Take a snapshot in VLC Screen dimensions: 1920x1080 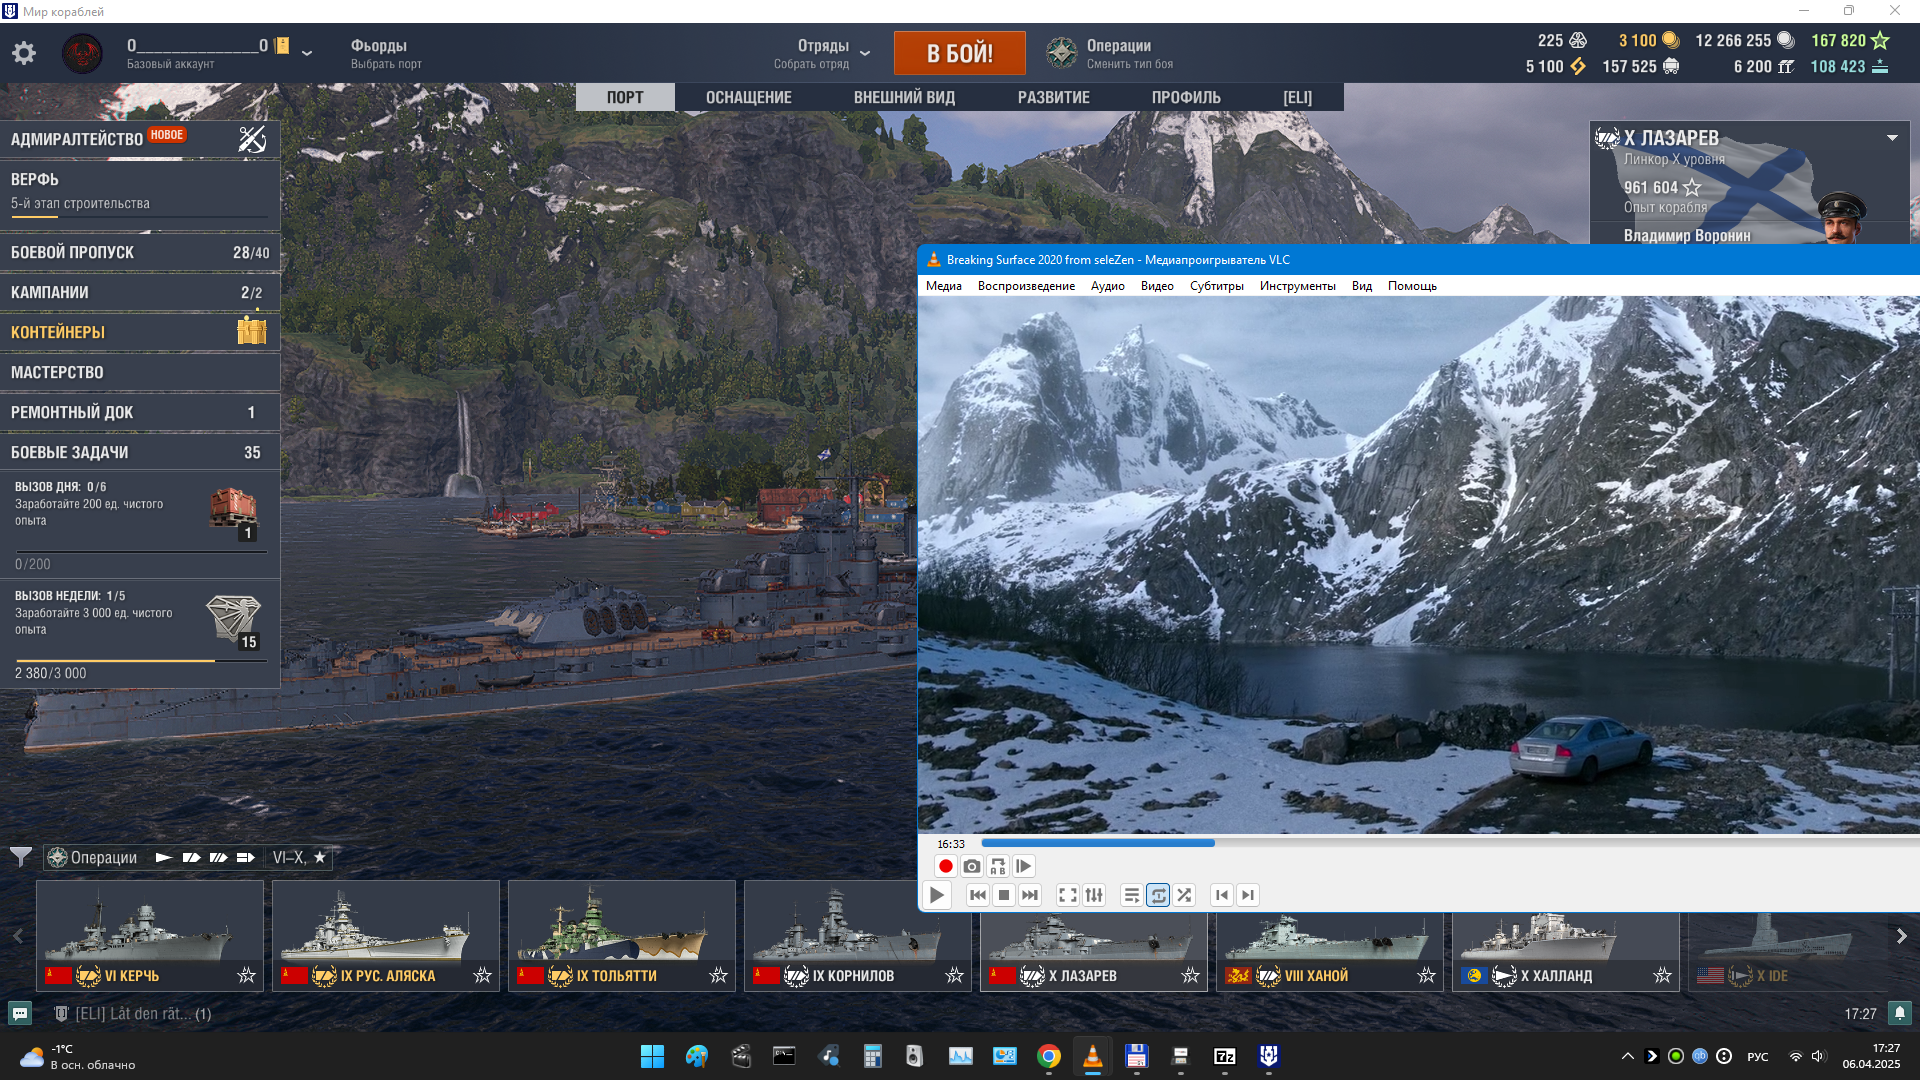[971, 866]
